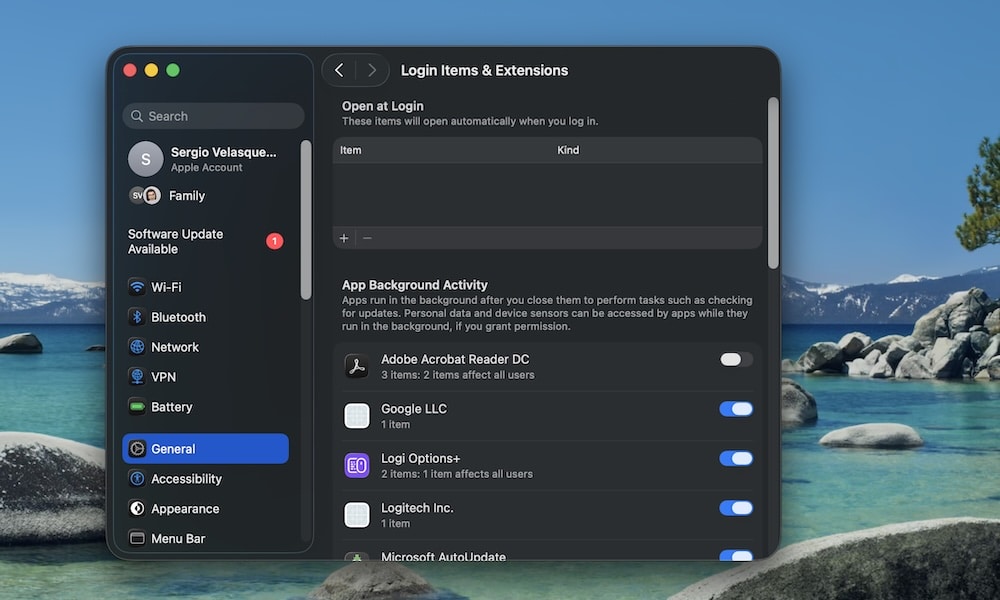Navigate back with the left chevron
Viewport: 1000px width, 600px height.
click(339, 70)
